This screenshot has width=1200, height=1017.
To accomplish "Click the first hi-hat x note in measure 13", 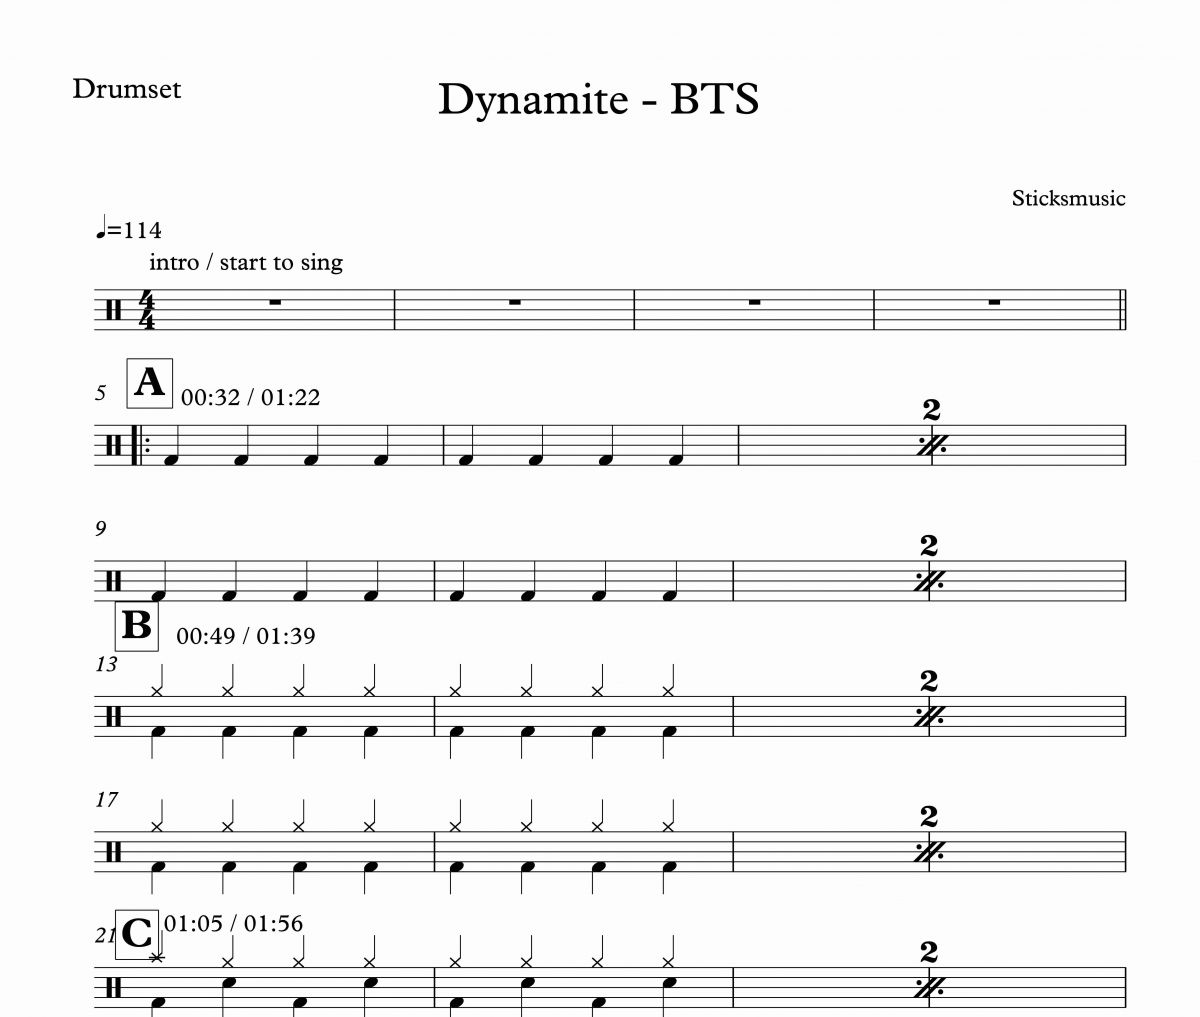I will (x=157, y=690).
